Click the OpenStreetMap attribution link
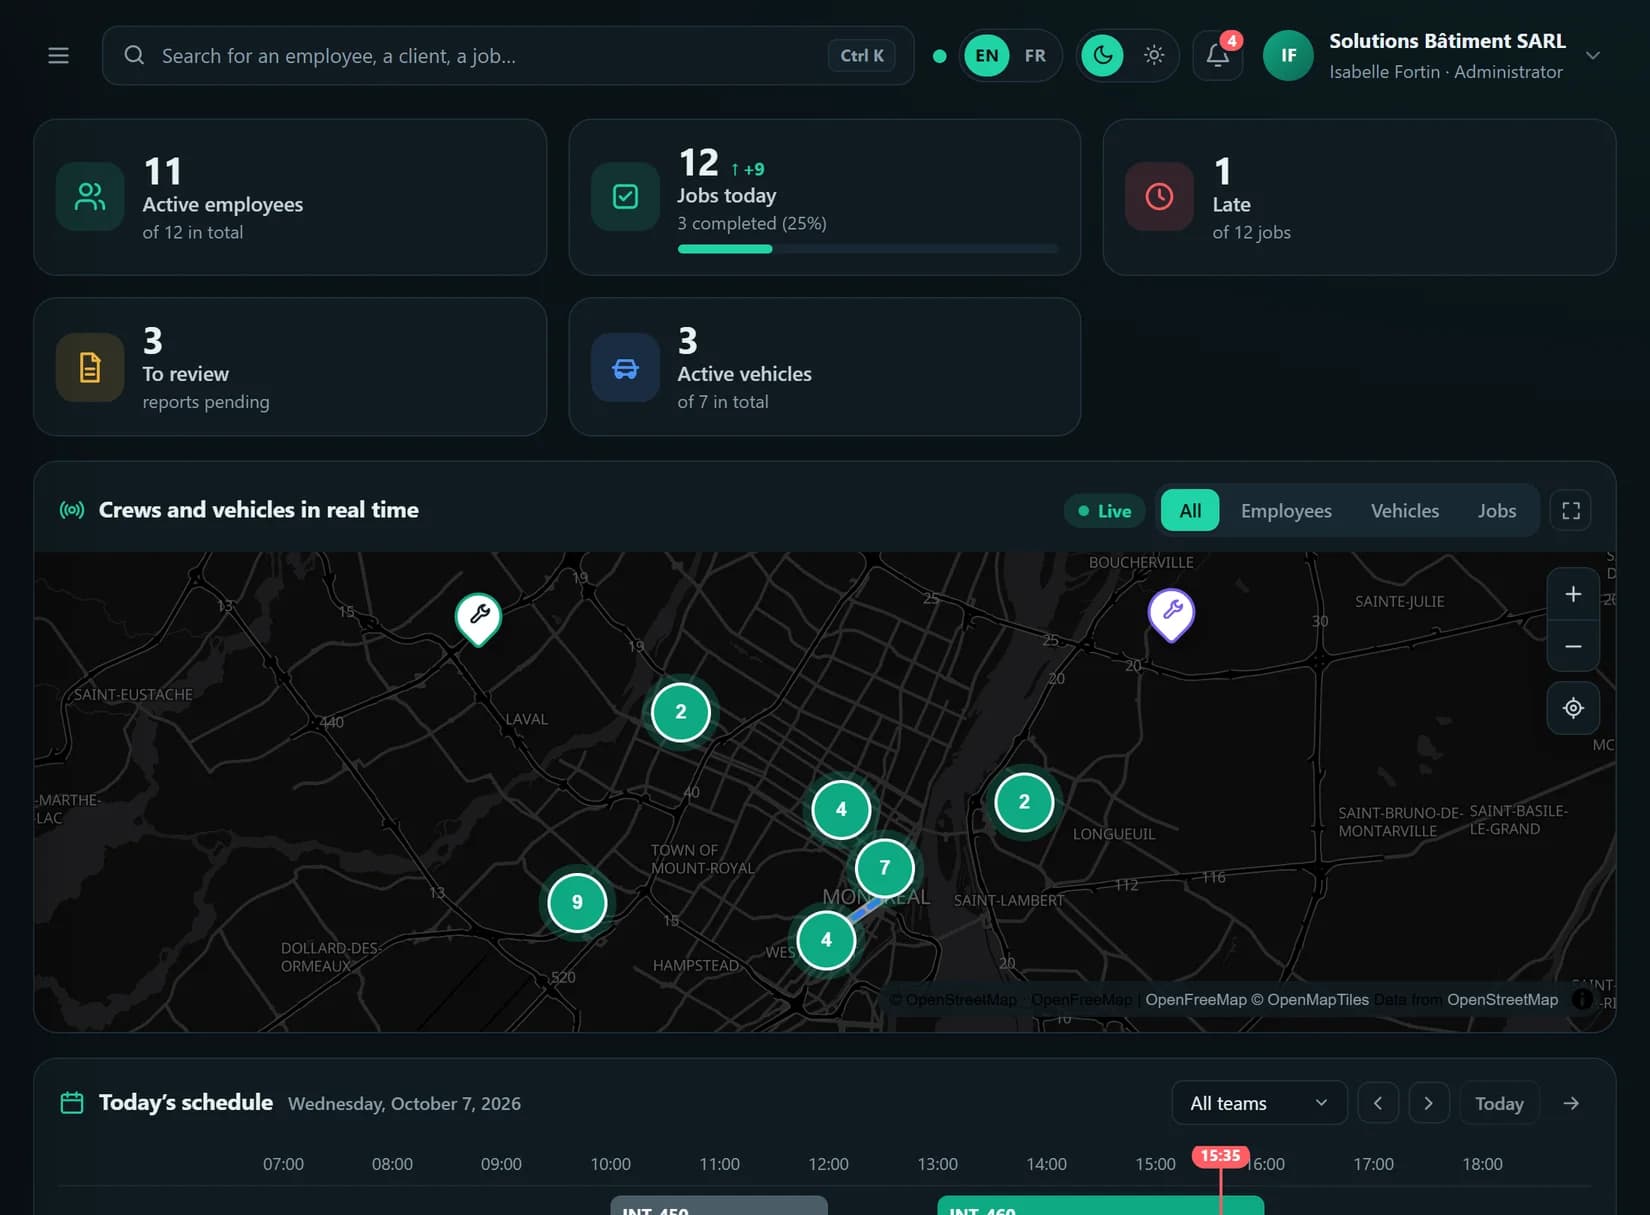 pyautogui.click(x=1502, y=1000)
